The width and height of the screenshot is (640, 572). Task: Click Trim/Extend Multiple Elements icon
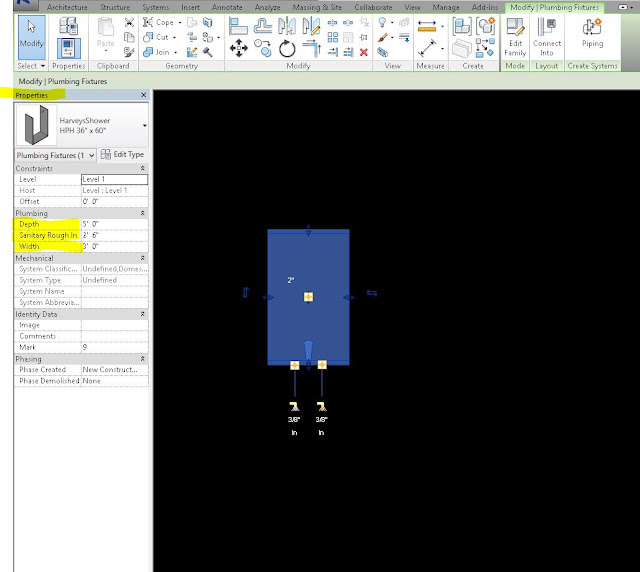(x=348, y=52)
